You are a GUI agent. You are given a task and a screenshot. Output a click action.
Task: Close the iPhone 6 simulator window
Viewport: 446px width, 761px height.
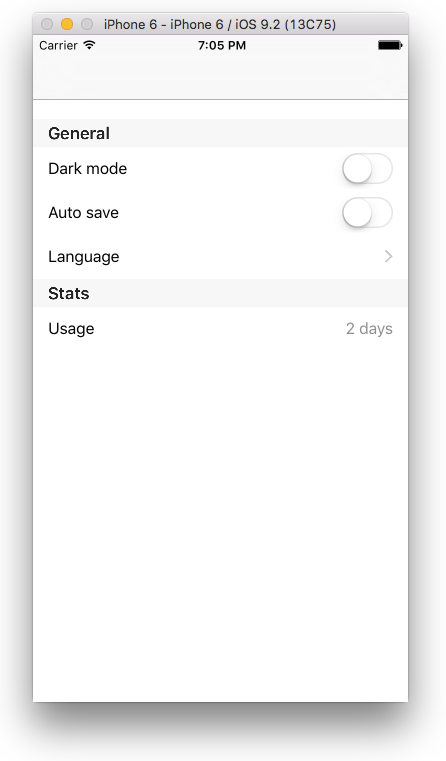[47, 24]
